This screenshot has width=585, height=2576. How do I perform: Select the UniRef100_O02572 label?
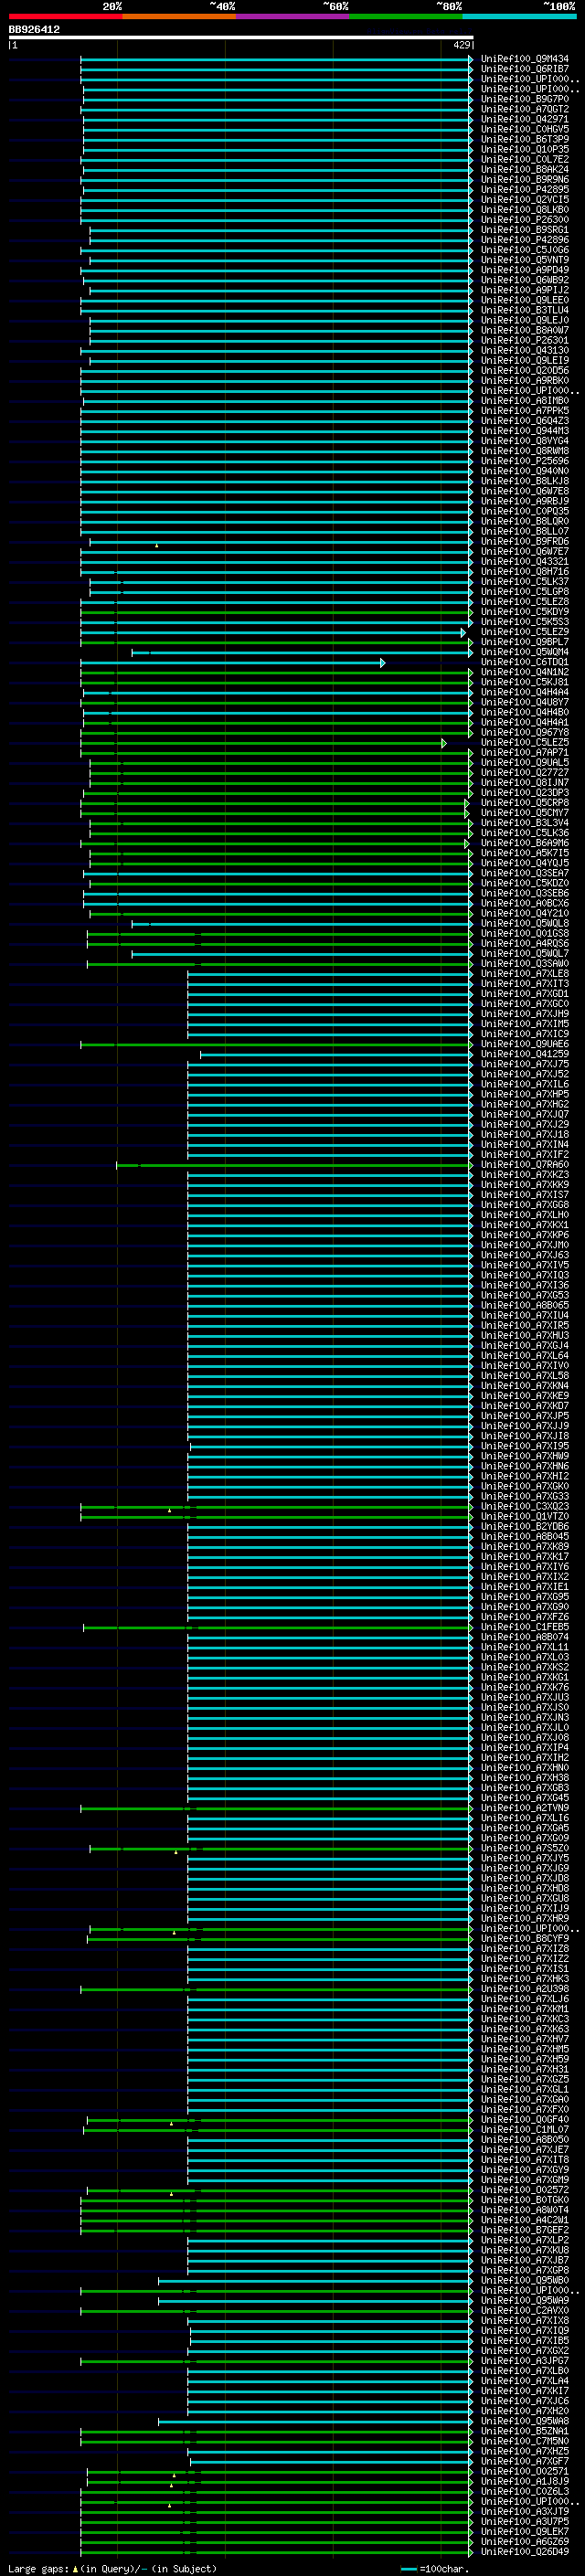click(525, 2190)
